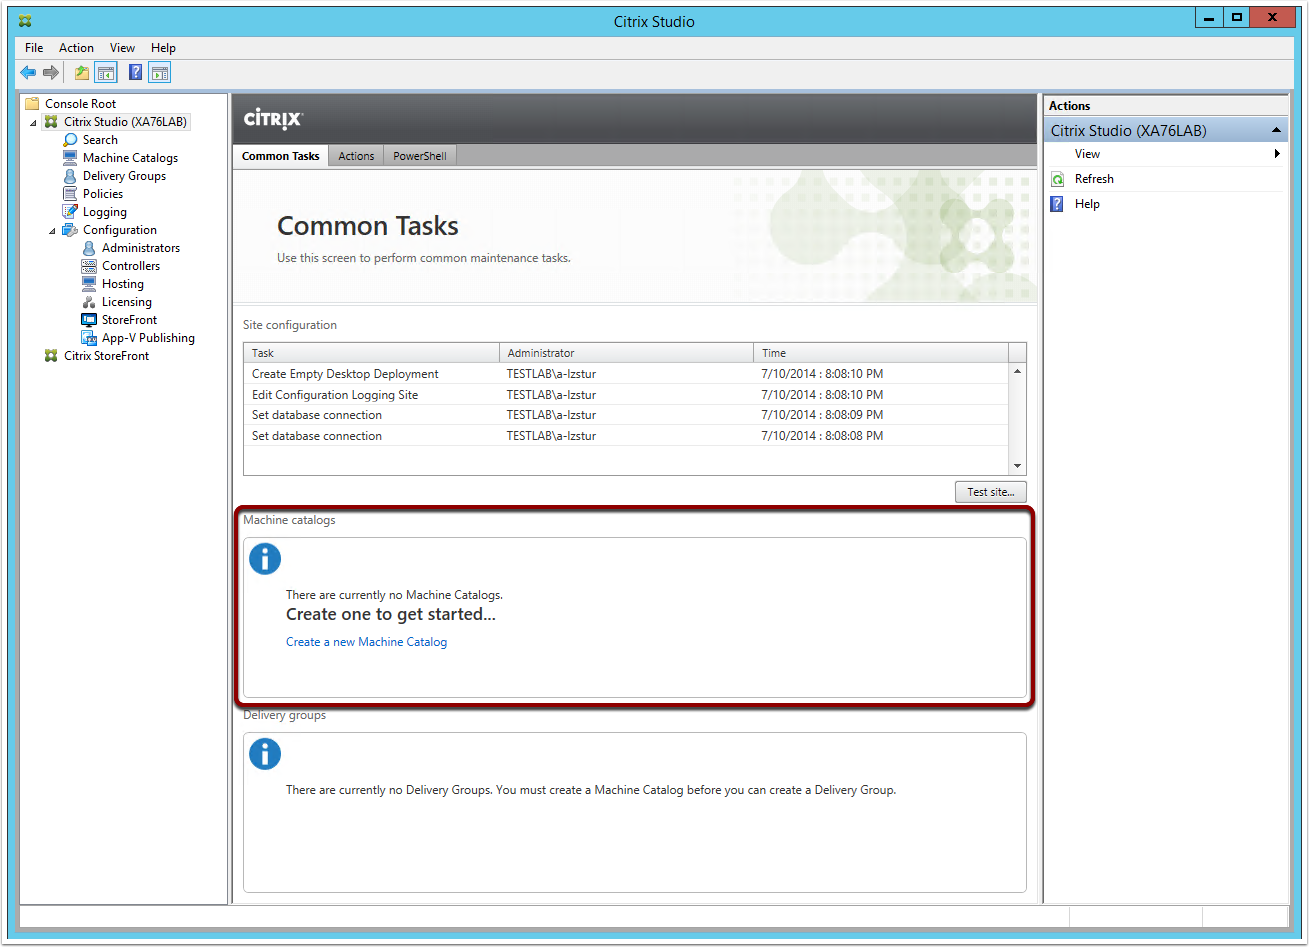Click the Delivery Groups user icon

[x=70, y=176]
